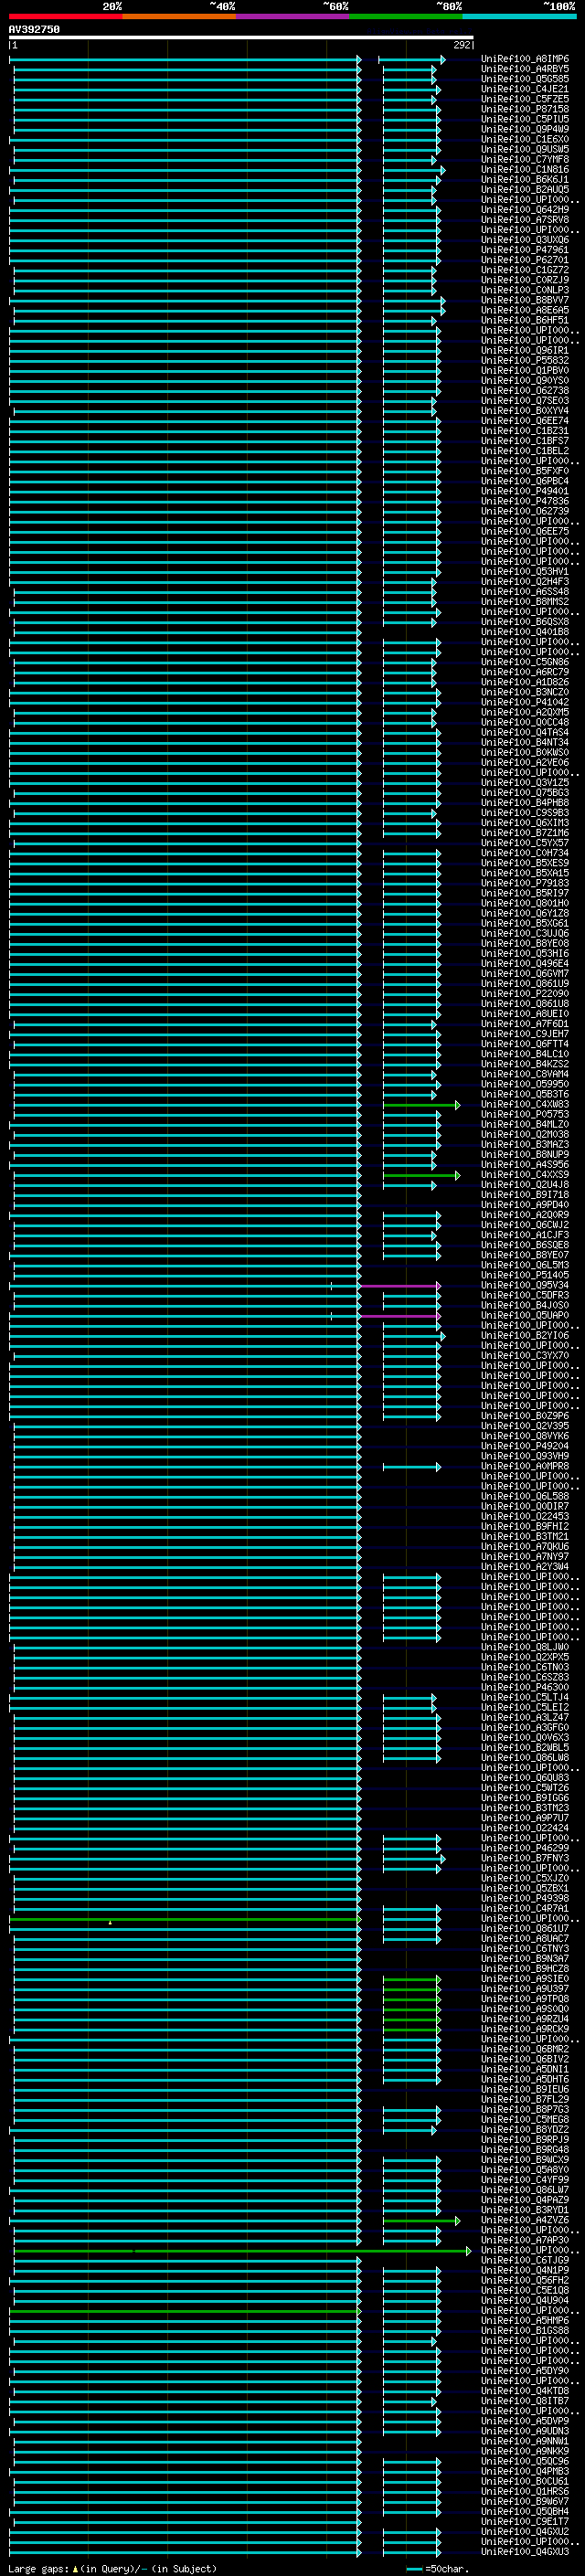Select hit UniRef100_A8IMP6
The width and height of the screenshot is (585, 2576).
525,59
